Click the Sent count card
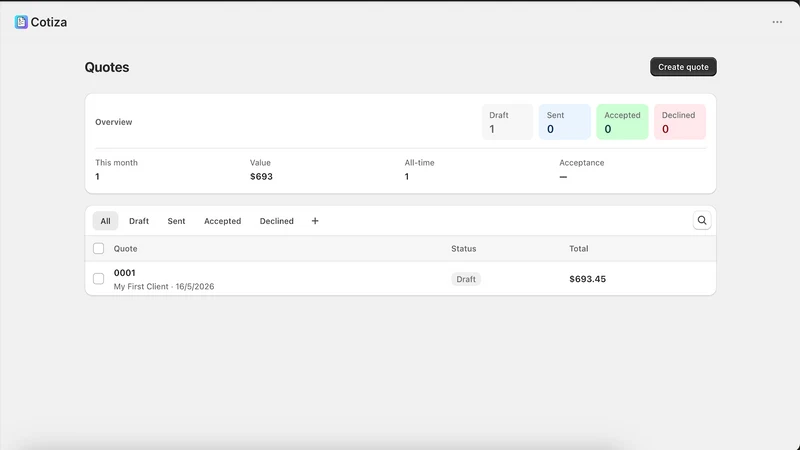This screenshot has height=450, width=800. (564, 122)
